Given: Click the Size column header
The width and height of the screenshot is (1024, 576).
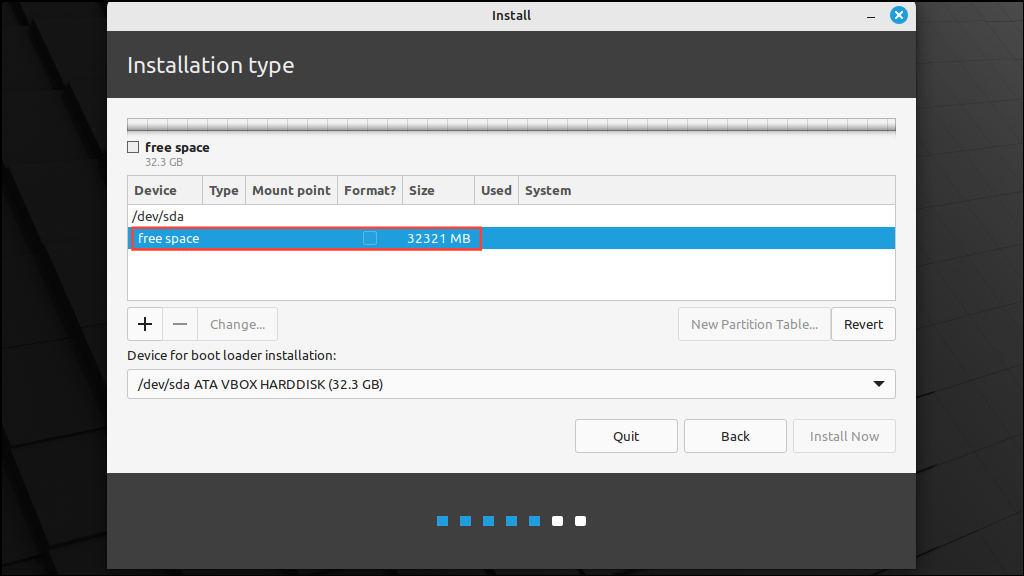Looking at the screenshot, I should (421, 190).
